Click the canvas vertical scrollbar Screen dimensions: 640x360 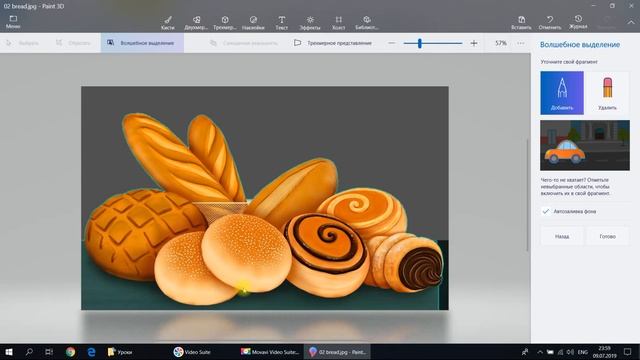coord(527,195)
